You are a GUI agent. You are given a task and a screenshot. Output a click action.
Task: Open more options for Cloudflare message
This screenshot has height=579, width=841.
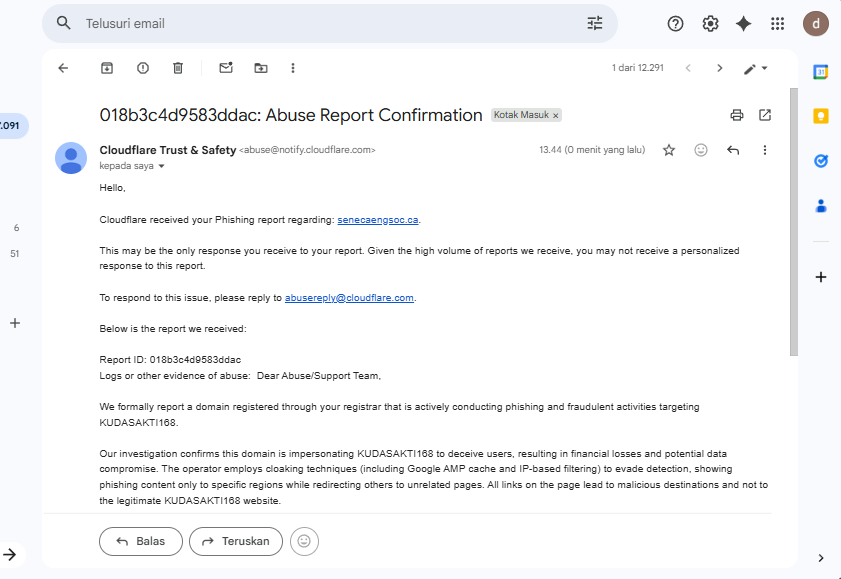(x=765, y=150)
